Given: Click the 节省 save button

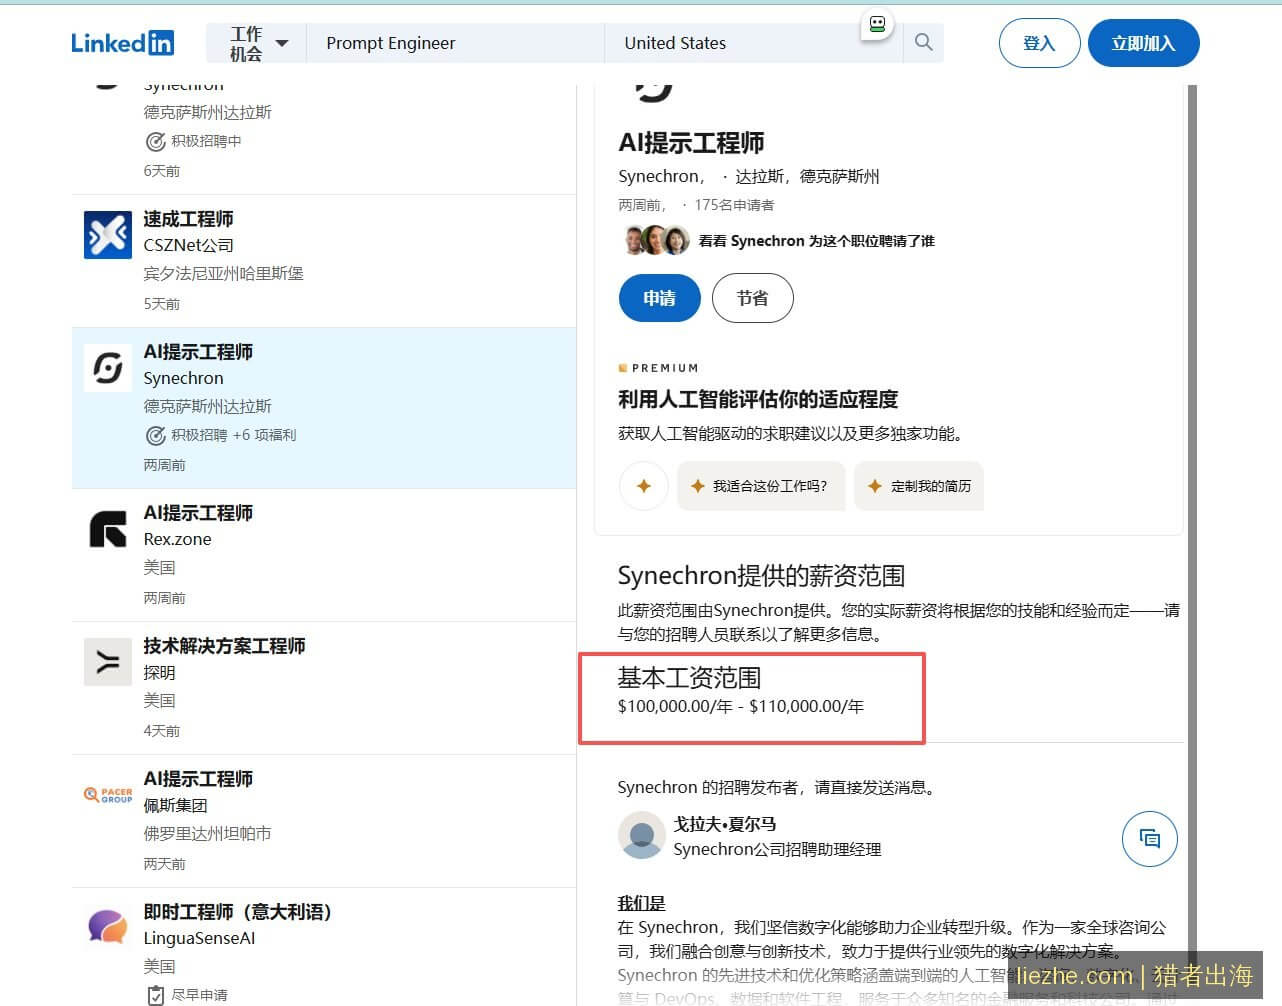Looking at the screenshot, I should pyautogui.click(x=752, y=298).
